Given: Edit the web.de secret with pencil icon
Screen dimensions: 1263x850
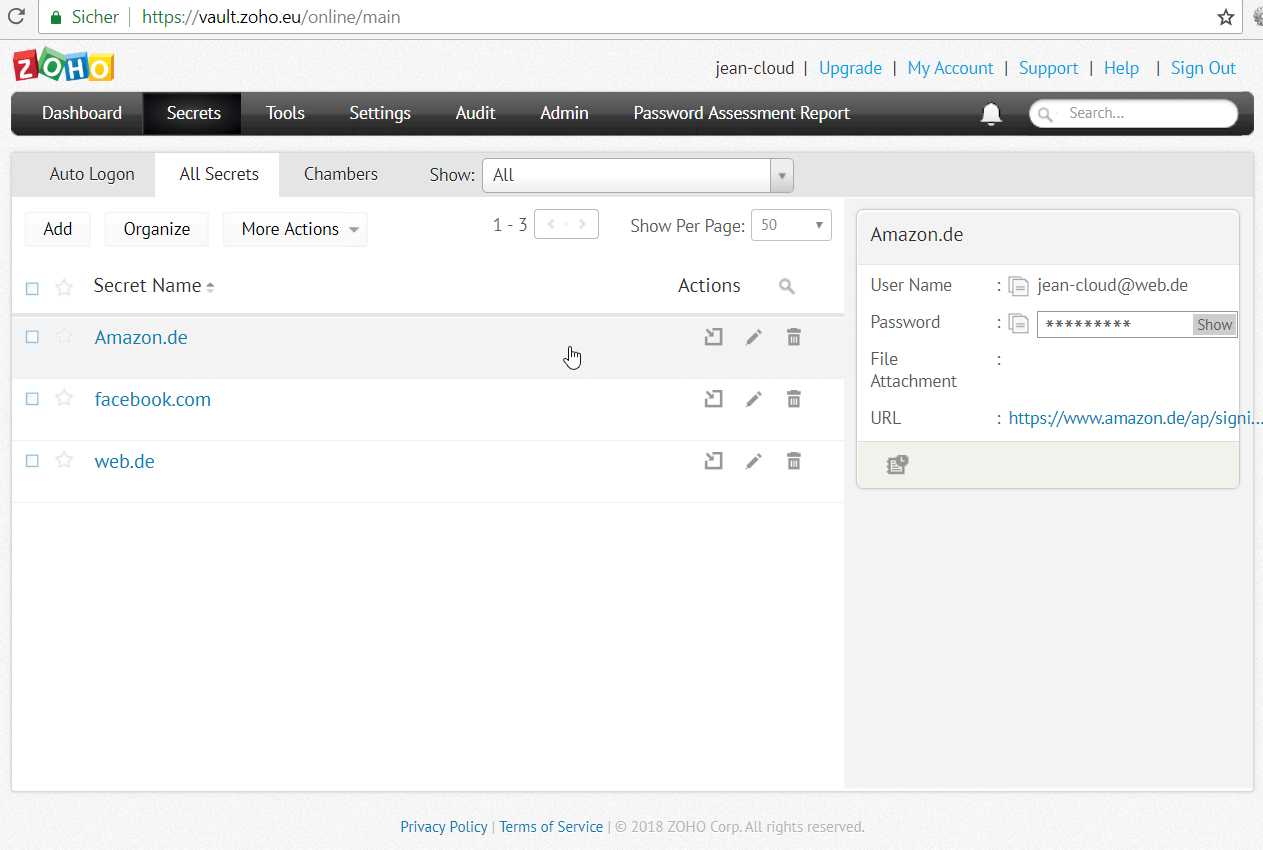Looking at the screenshot, I should tap(753, 461).
